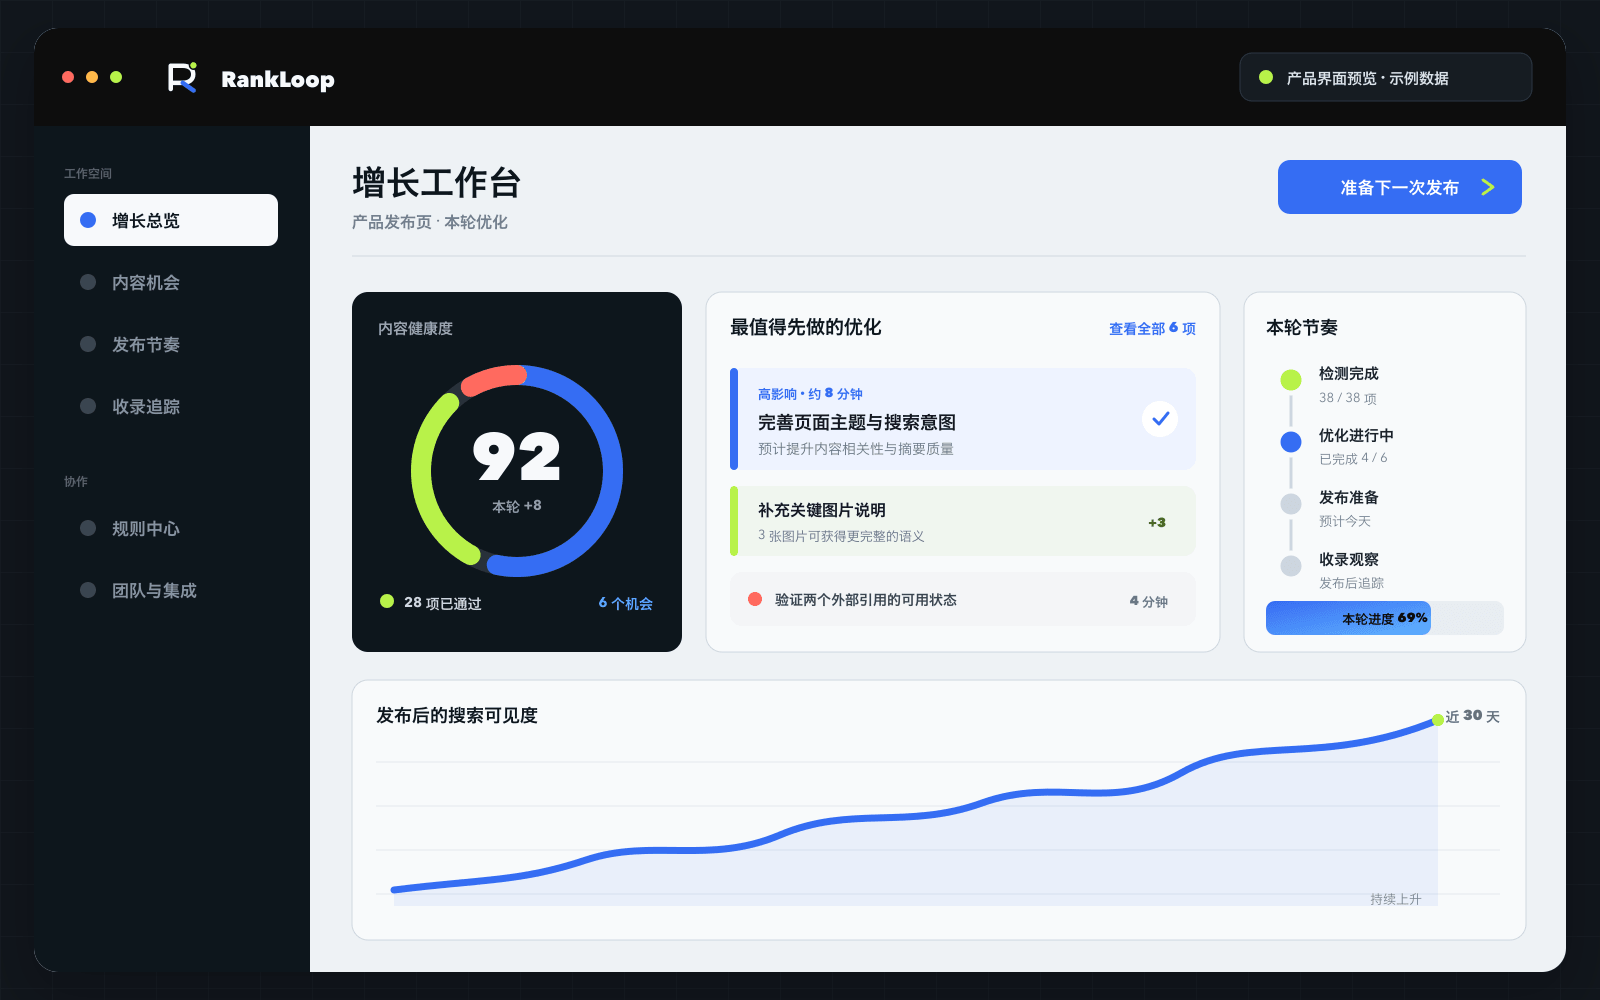Click the green dot beside 28 项已通过
1600x1000 pixels.
coord(387,601)
